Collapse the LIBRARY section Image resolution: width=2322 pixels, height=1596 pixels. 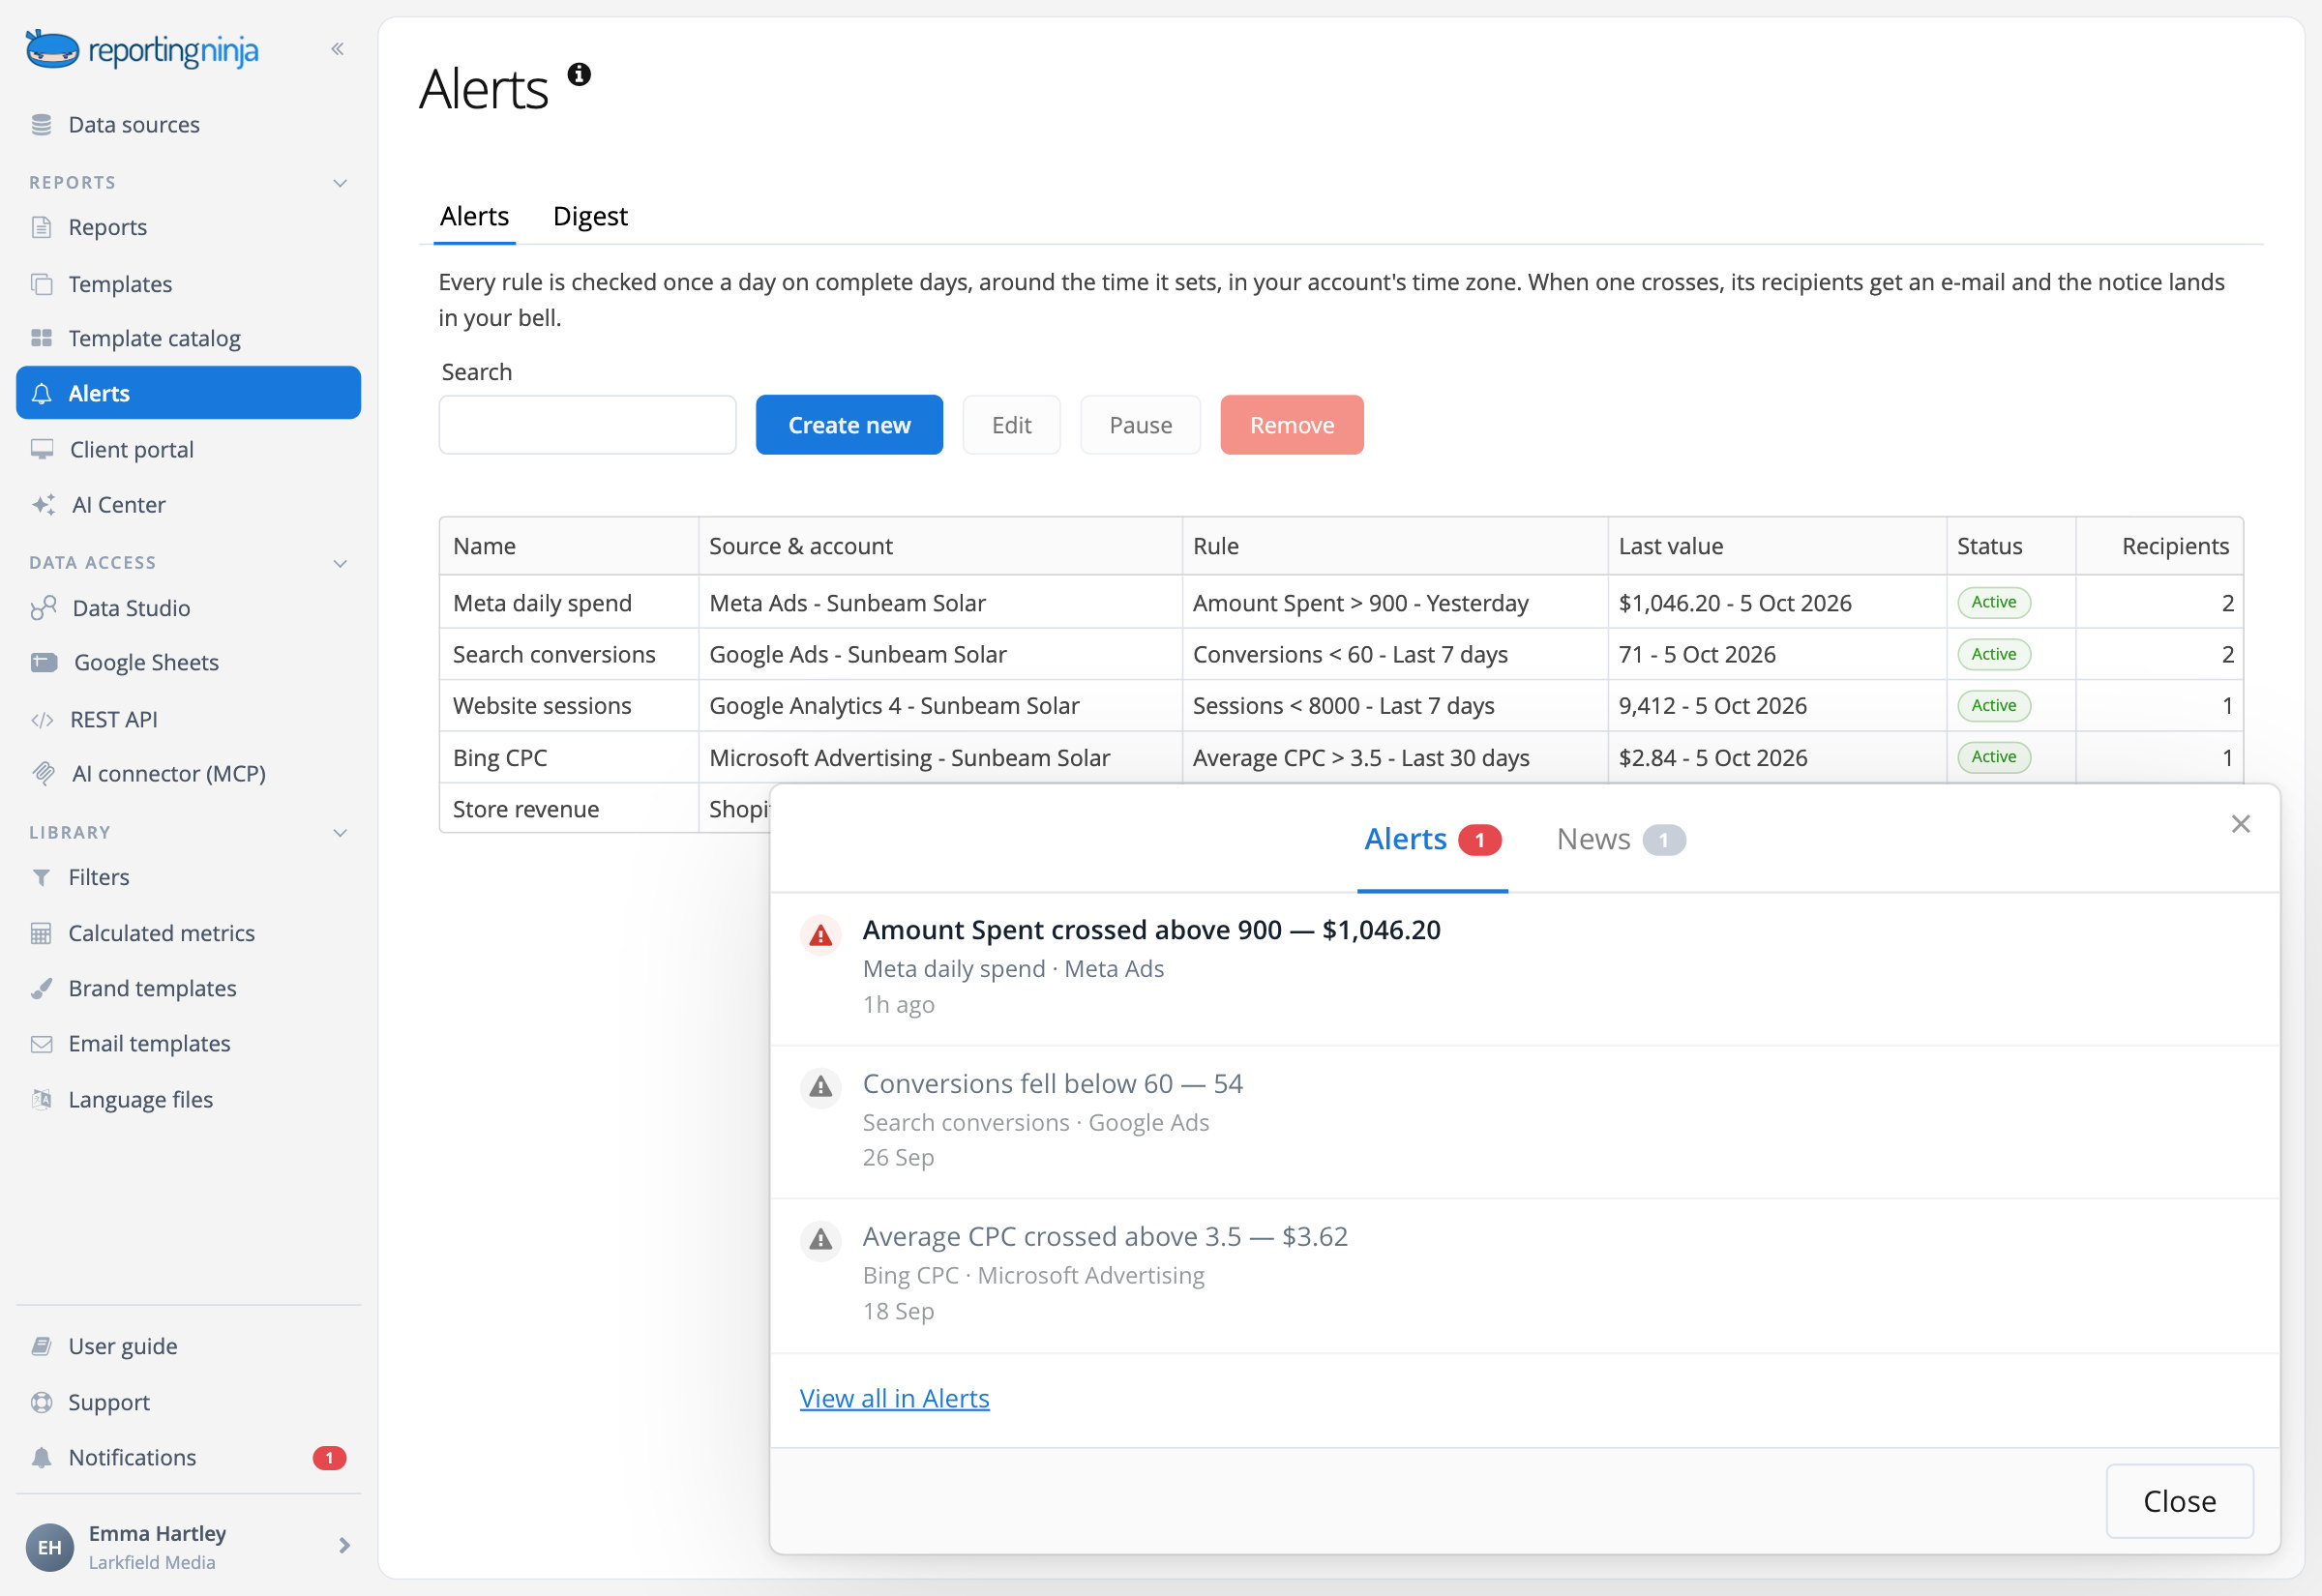click(x=340, y=833)
